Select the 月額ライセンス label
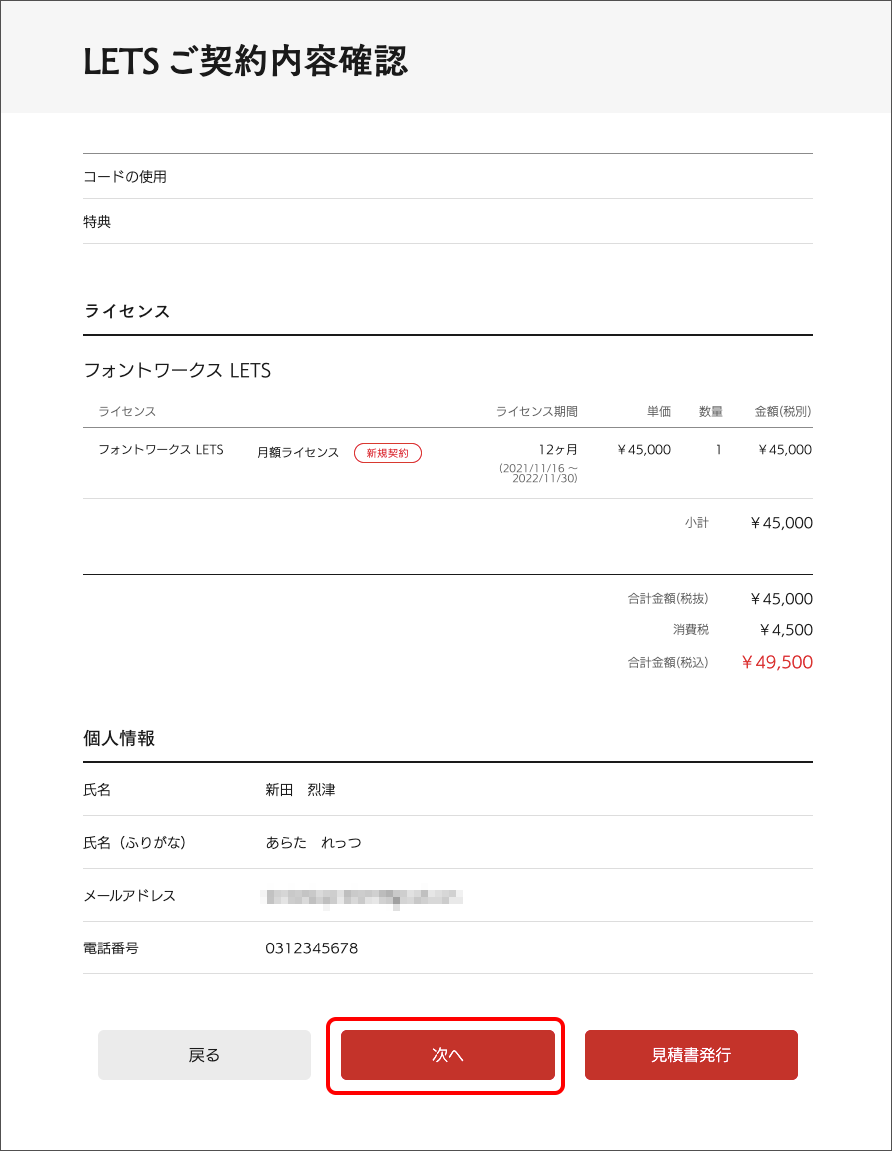Image resolution: width=892 pixels, height=1151 pixels. 298,453
